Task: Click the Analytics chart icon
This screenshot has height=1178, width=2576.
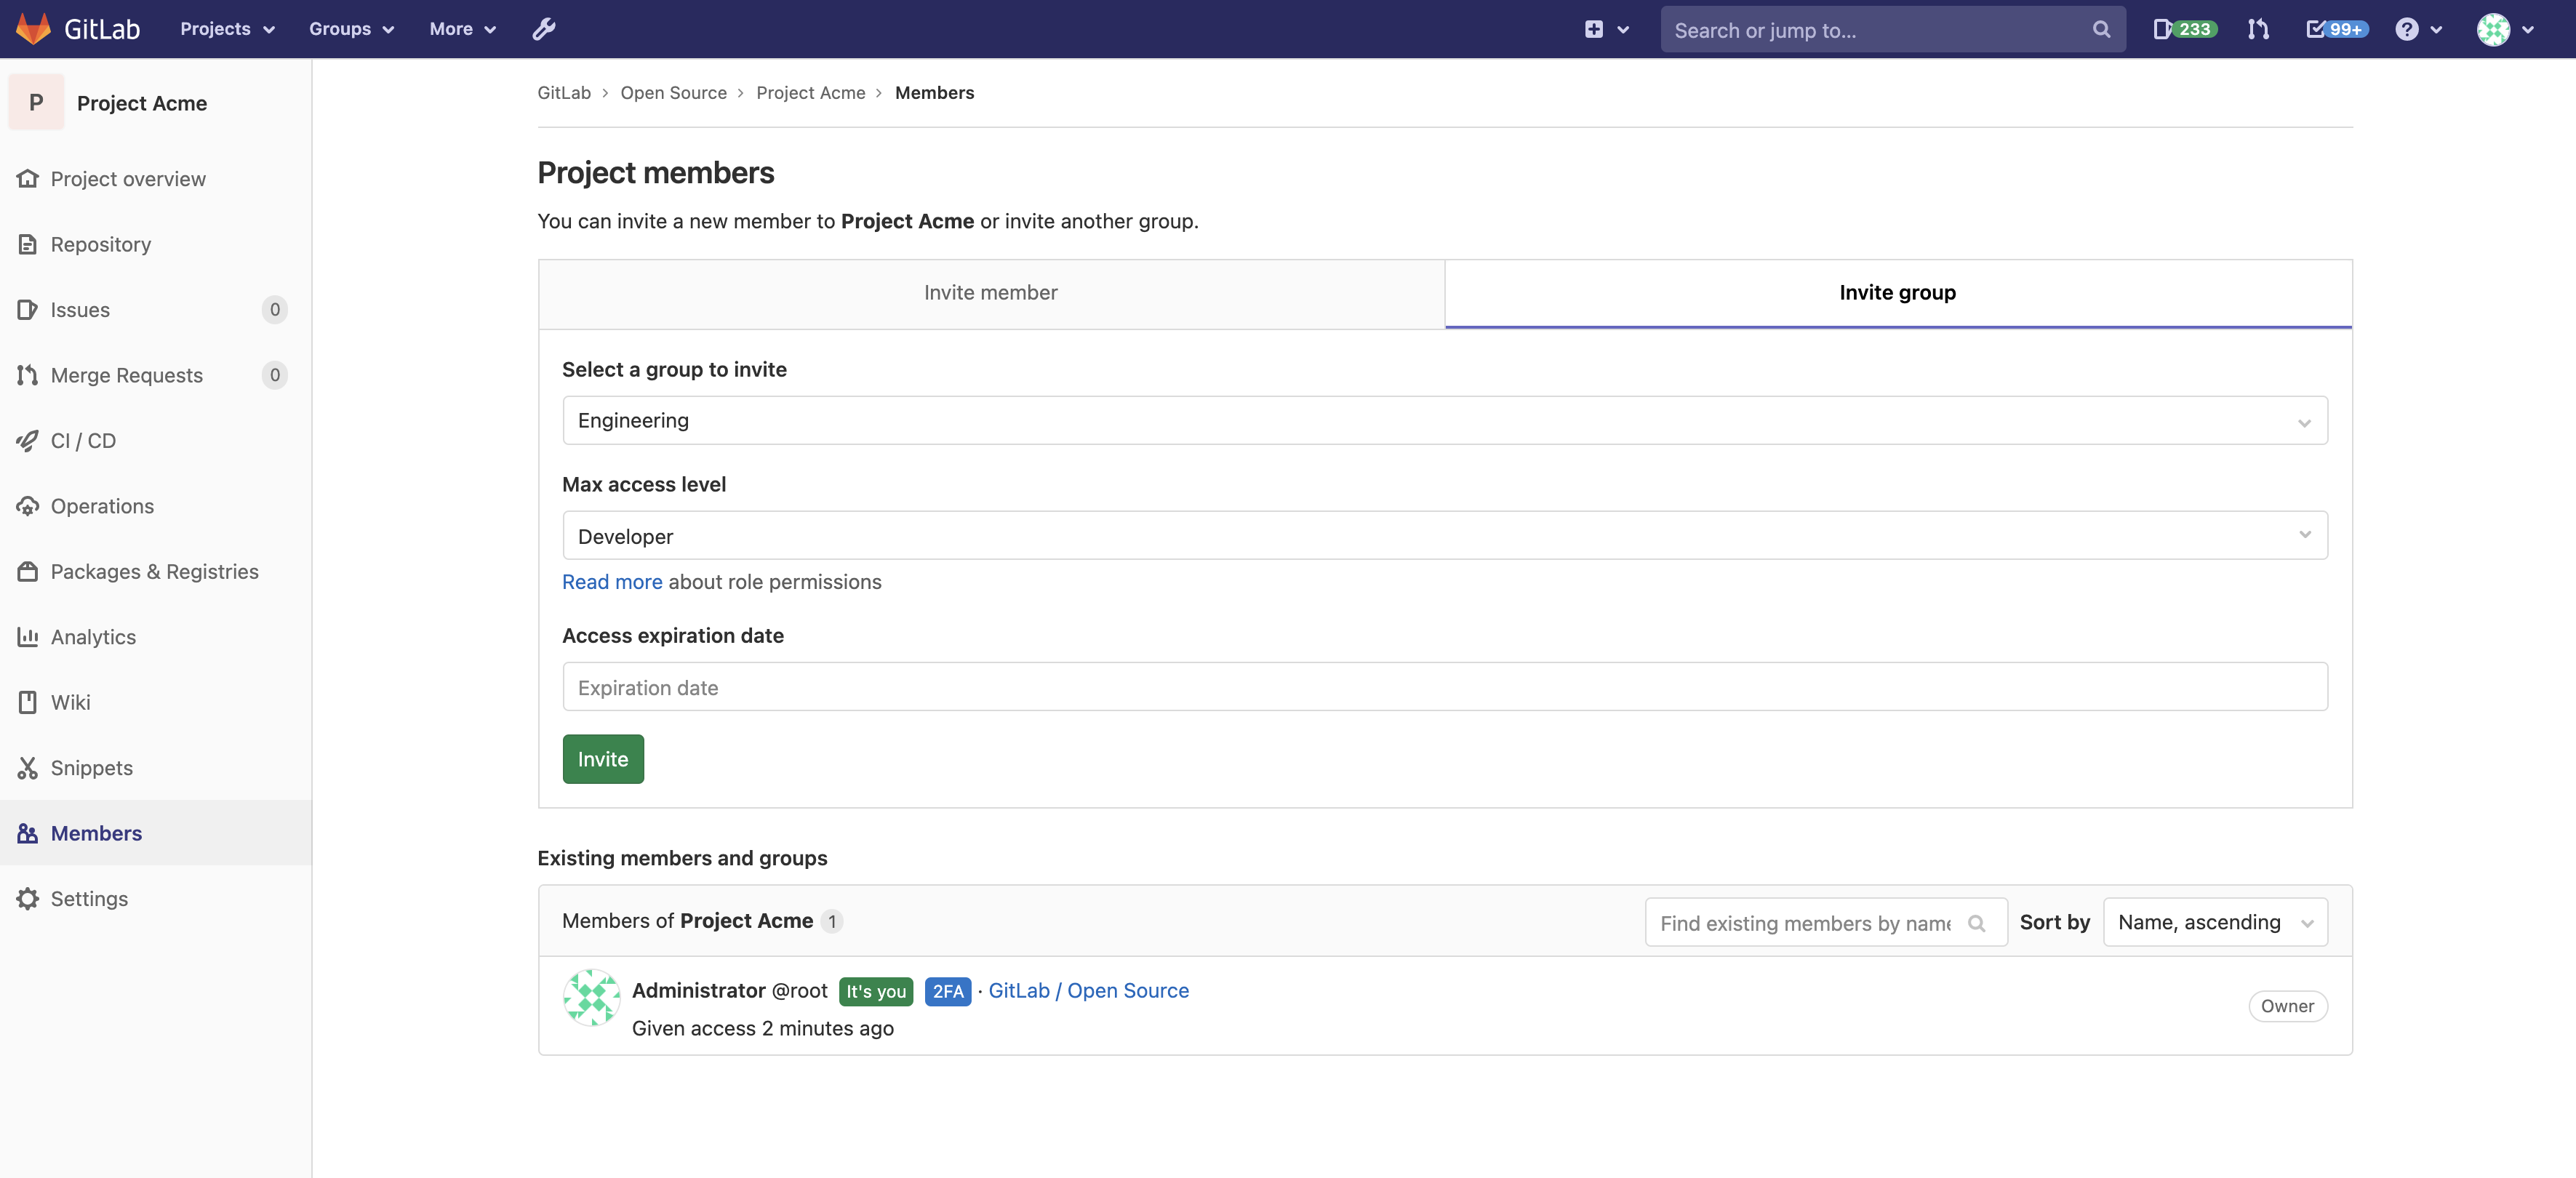Action: pyautogui.click(x=28, y=637)
